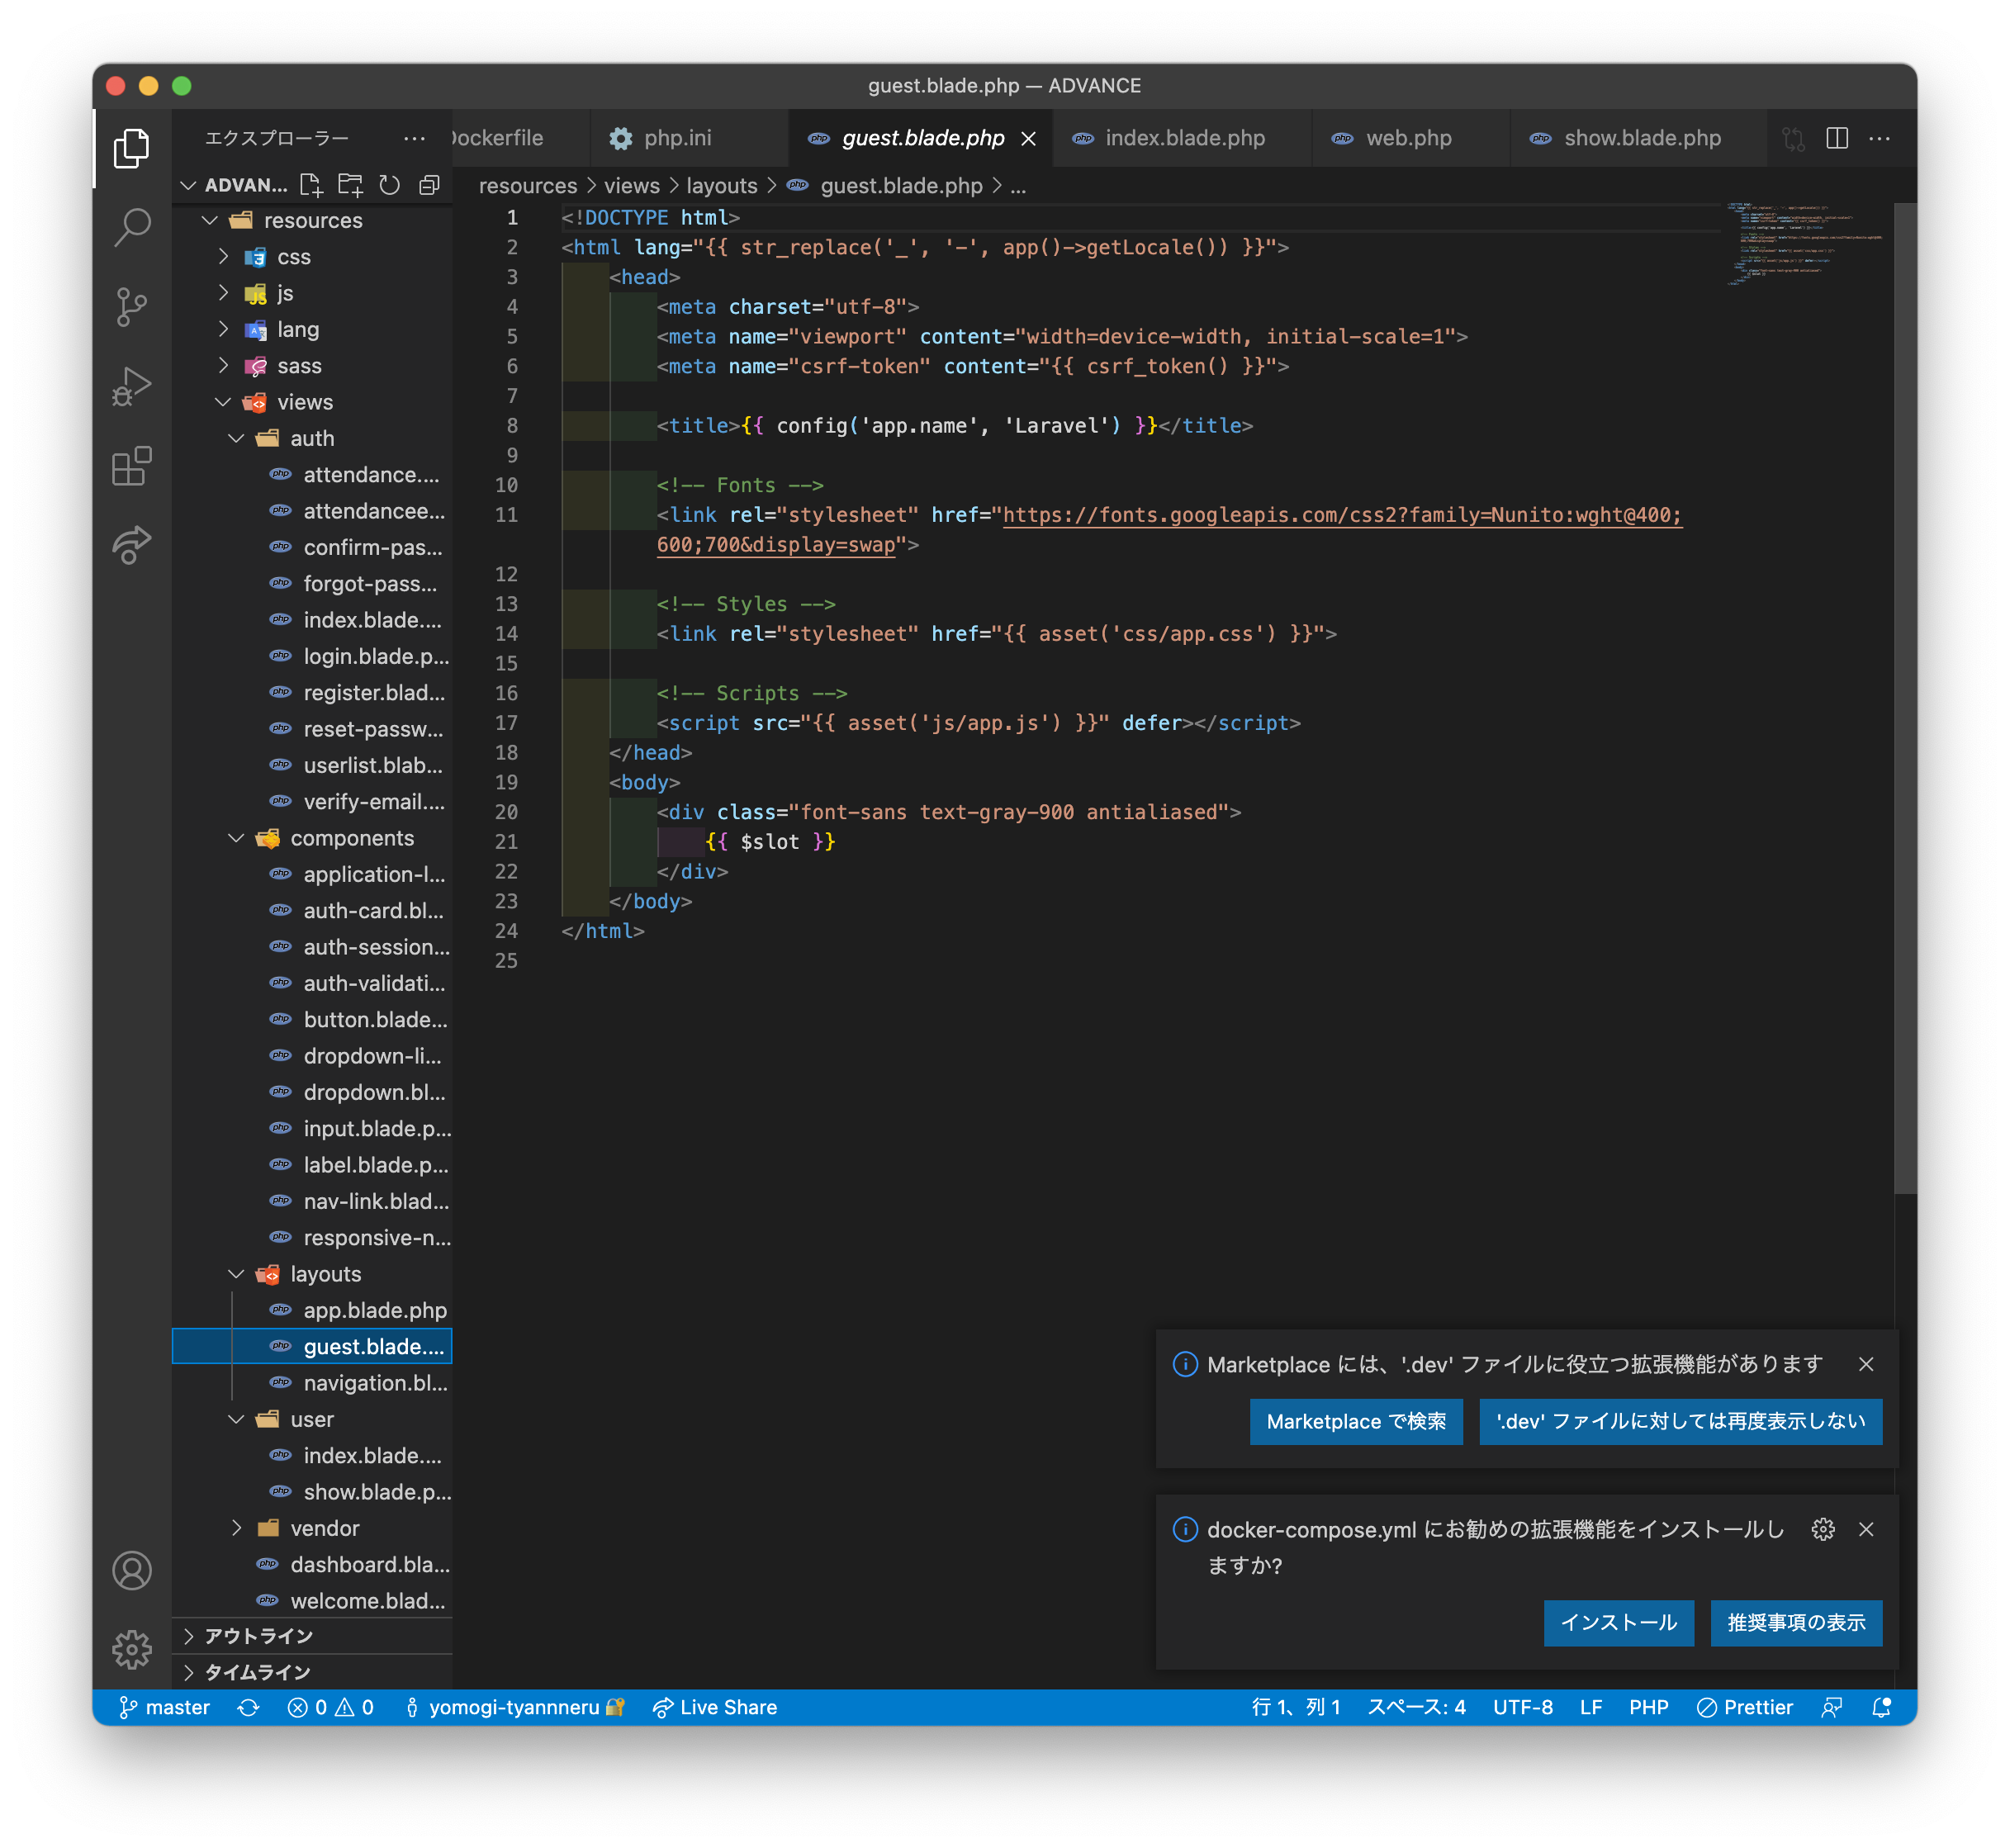2010x1848 pixels.
Task: Collapse all folders in explorer
Action: (x=429, y=185)
